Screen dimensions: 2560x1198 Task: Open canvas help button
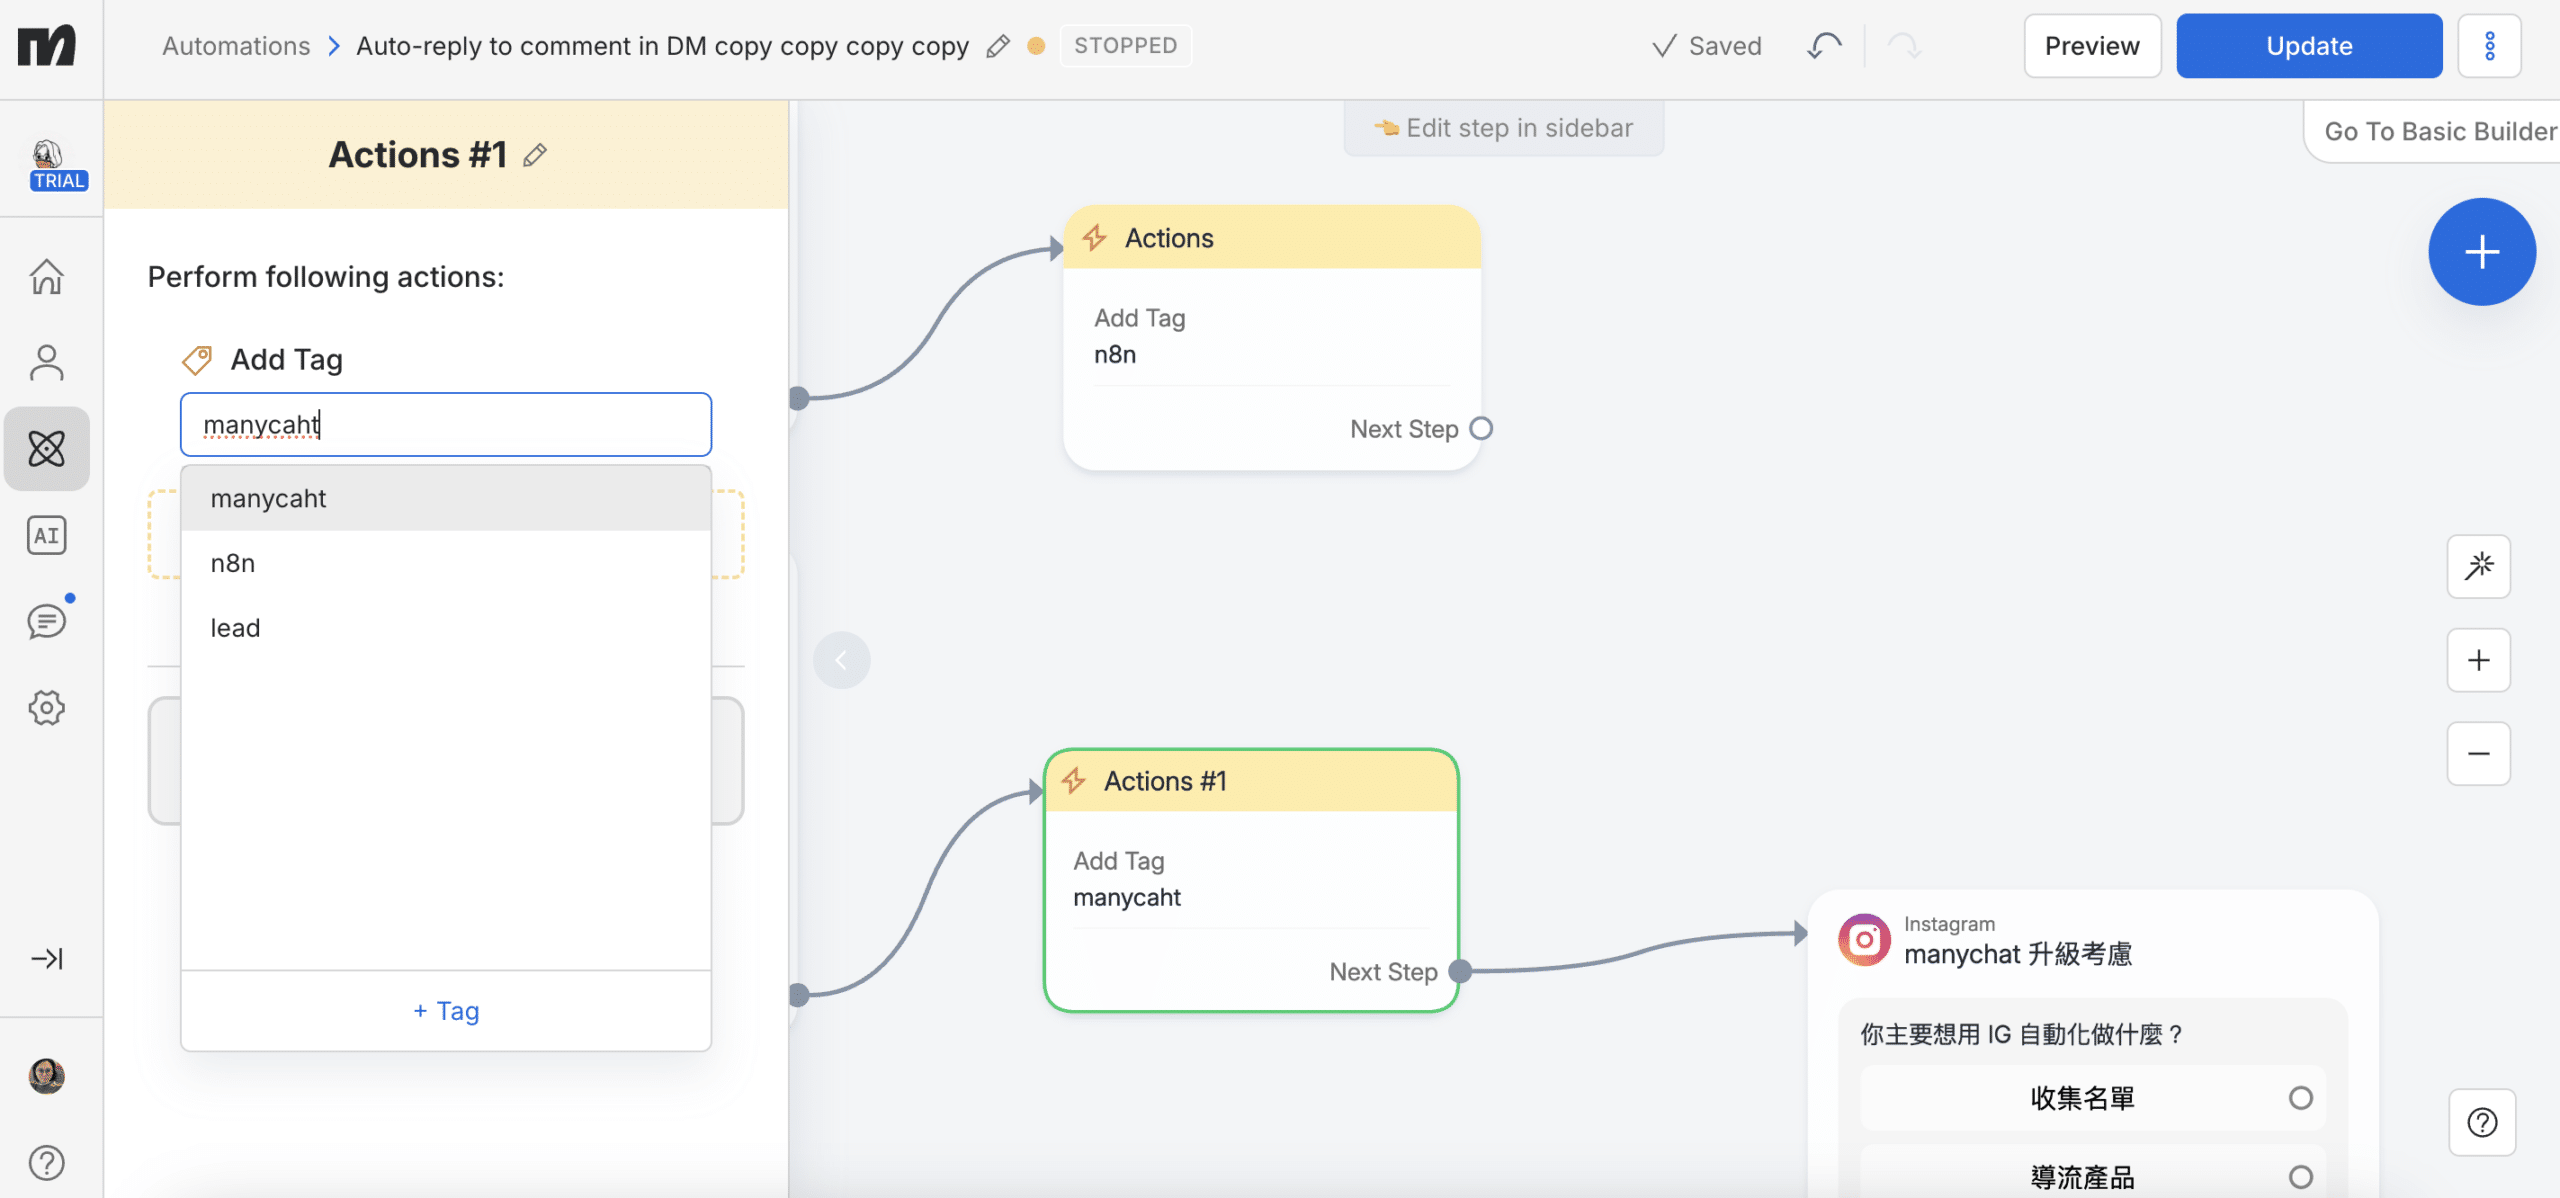click(2482, 1122)
